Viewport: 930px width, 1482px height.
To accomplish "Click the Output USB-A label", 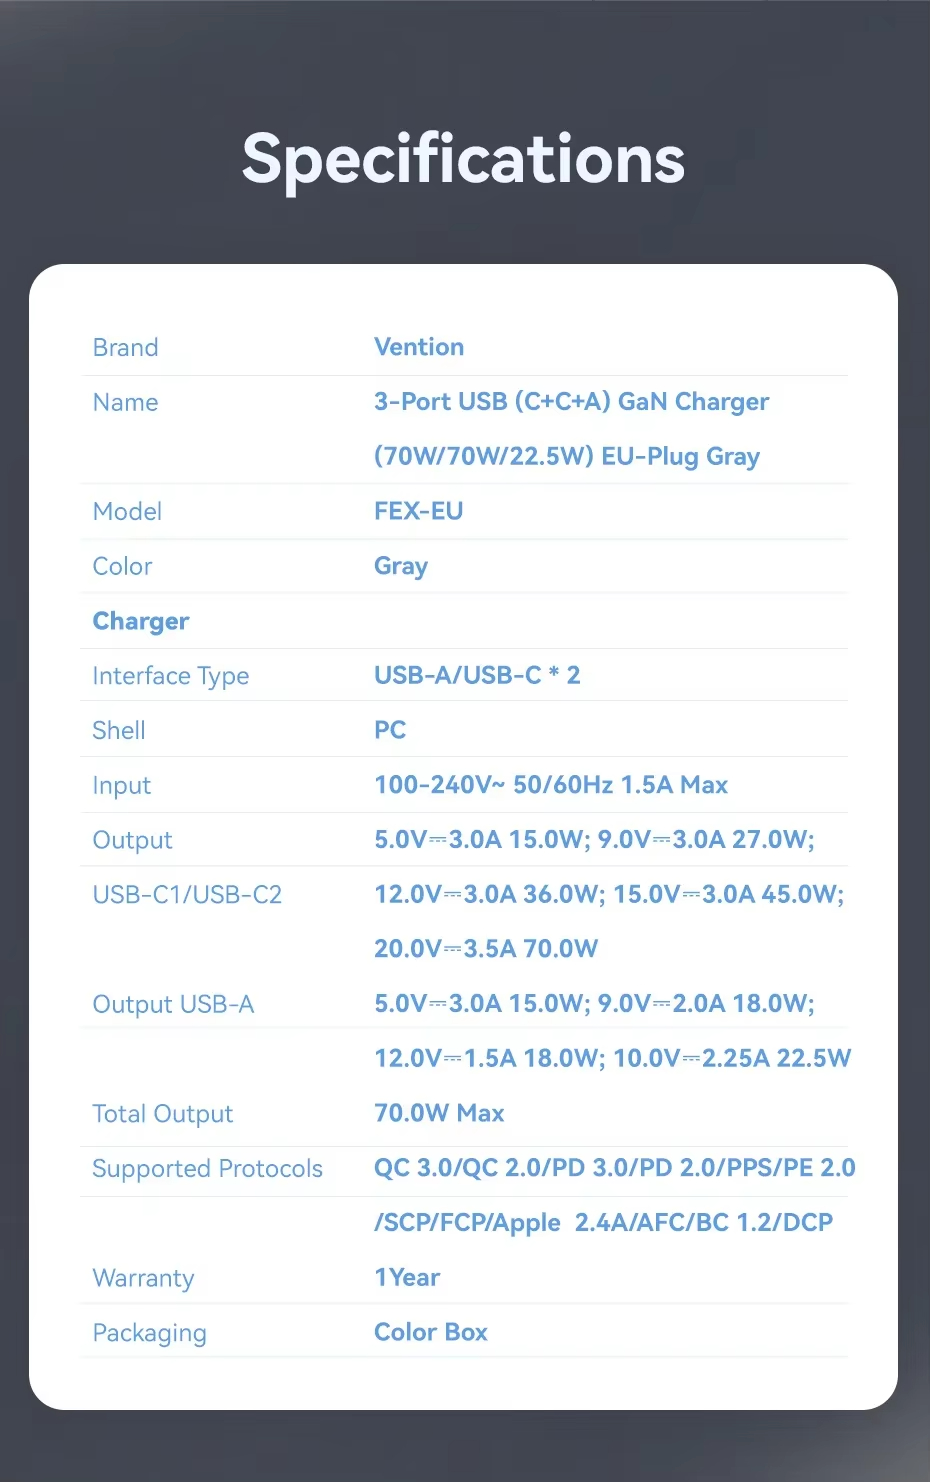I will pyautogui.click(x=173, y=1004).
